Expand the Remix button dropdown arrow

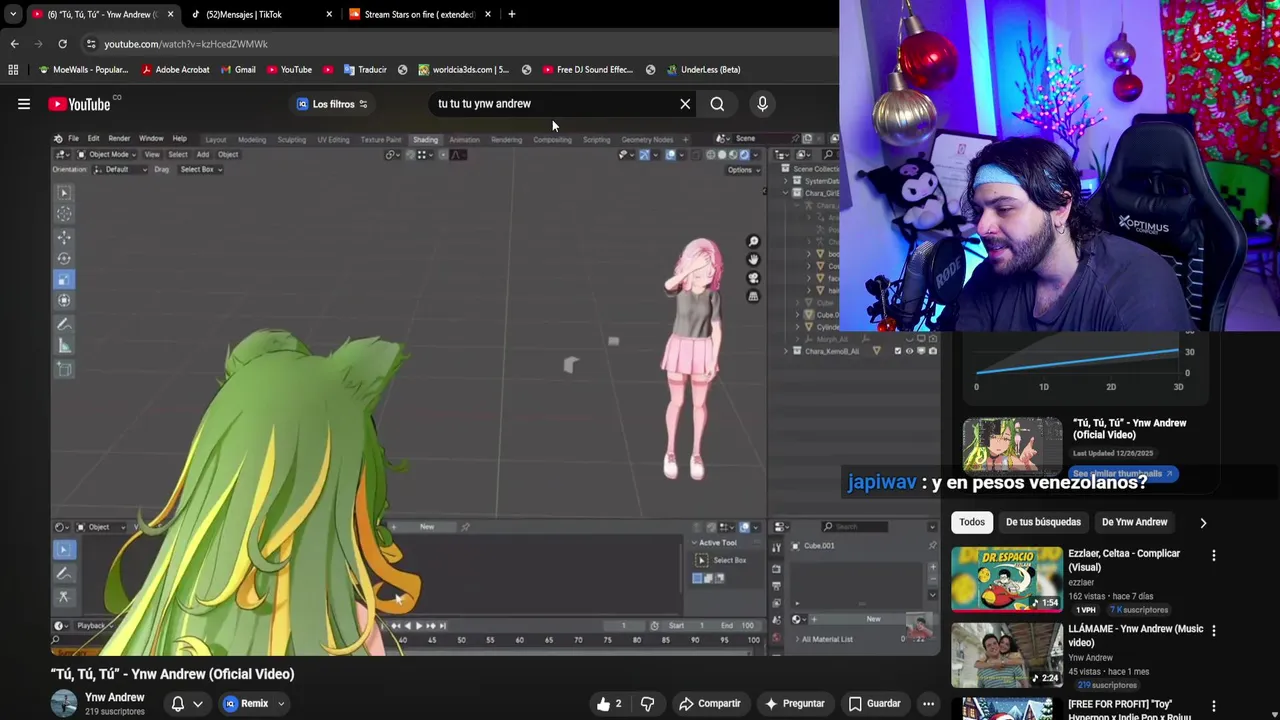(281, 704)
